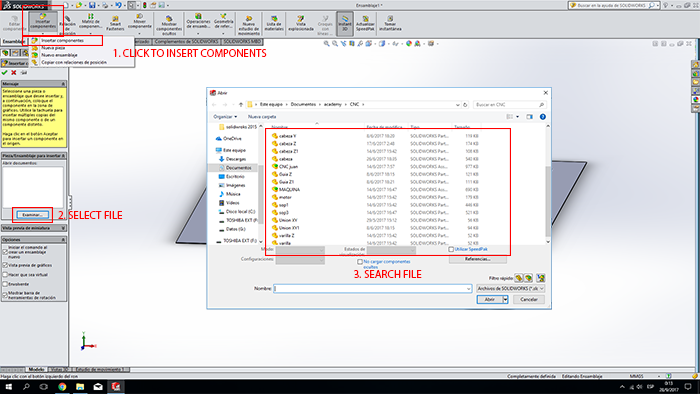The width and height of the screenshot is (700, 394).
Task: Expand the Vista previa de miniatura section
Action: (x=63, y=228)
